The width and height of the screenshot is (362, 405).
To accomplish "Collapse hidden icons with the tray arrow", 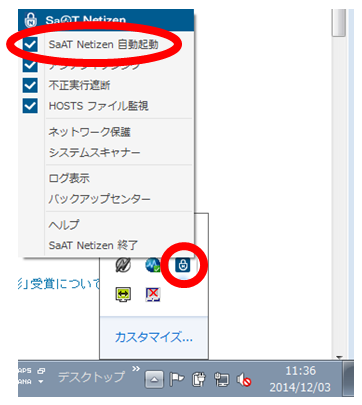I will click(x=154, y=380).
